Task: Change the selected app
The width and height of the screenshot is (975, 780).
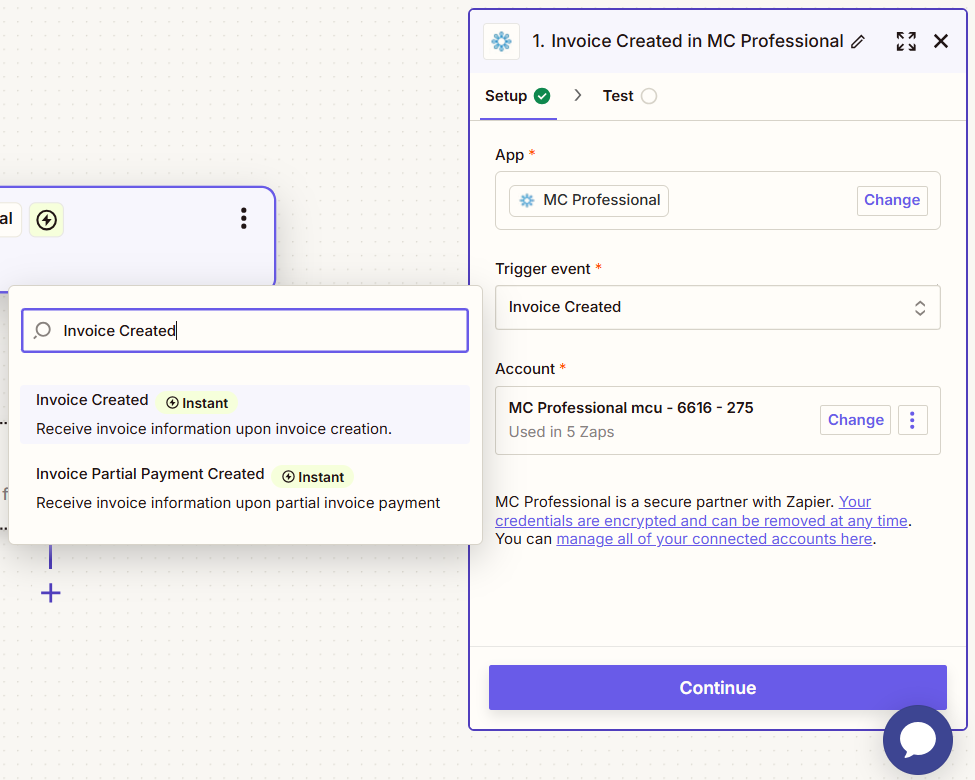Action: point(892,200)
